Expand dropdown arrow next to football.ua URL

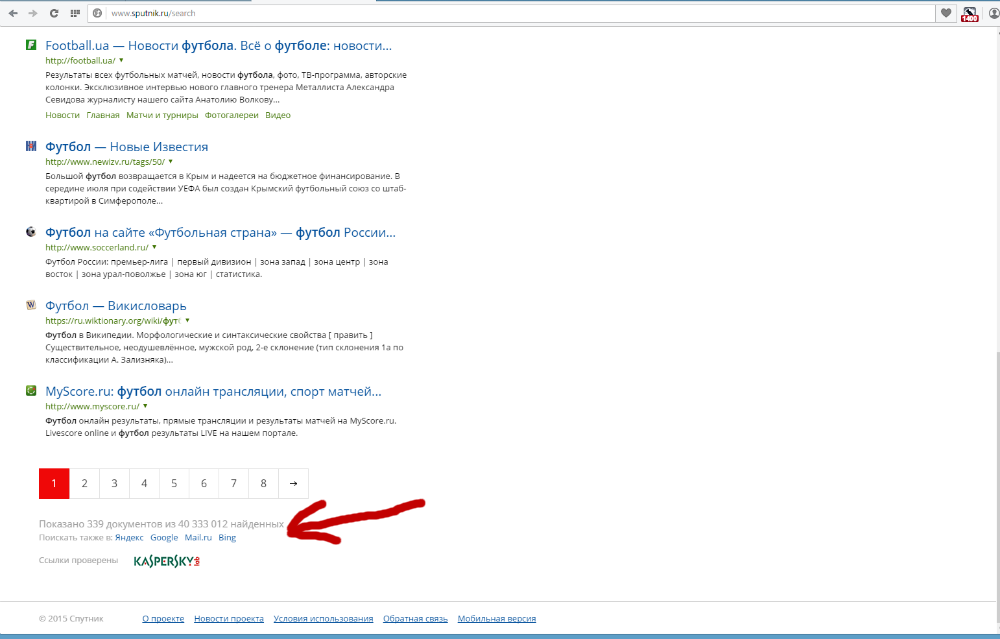[121, 61]
